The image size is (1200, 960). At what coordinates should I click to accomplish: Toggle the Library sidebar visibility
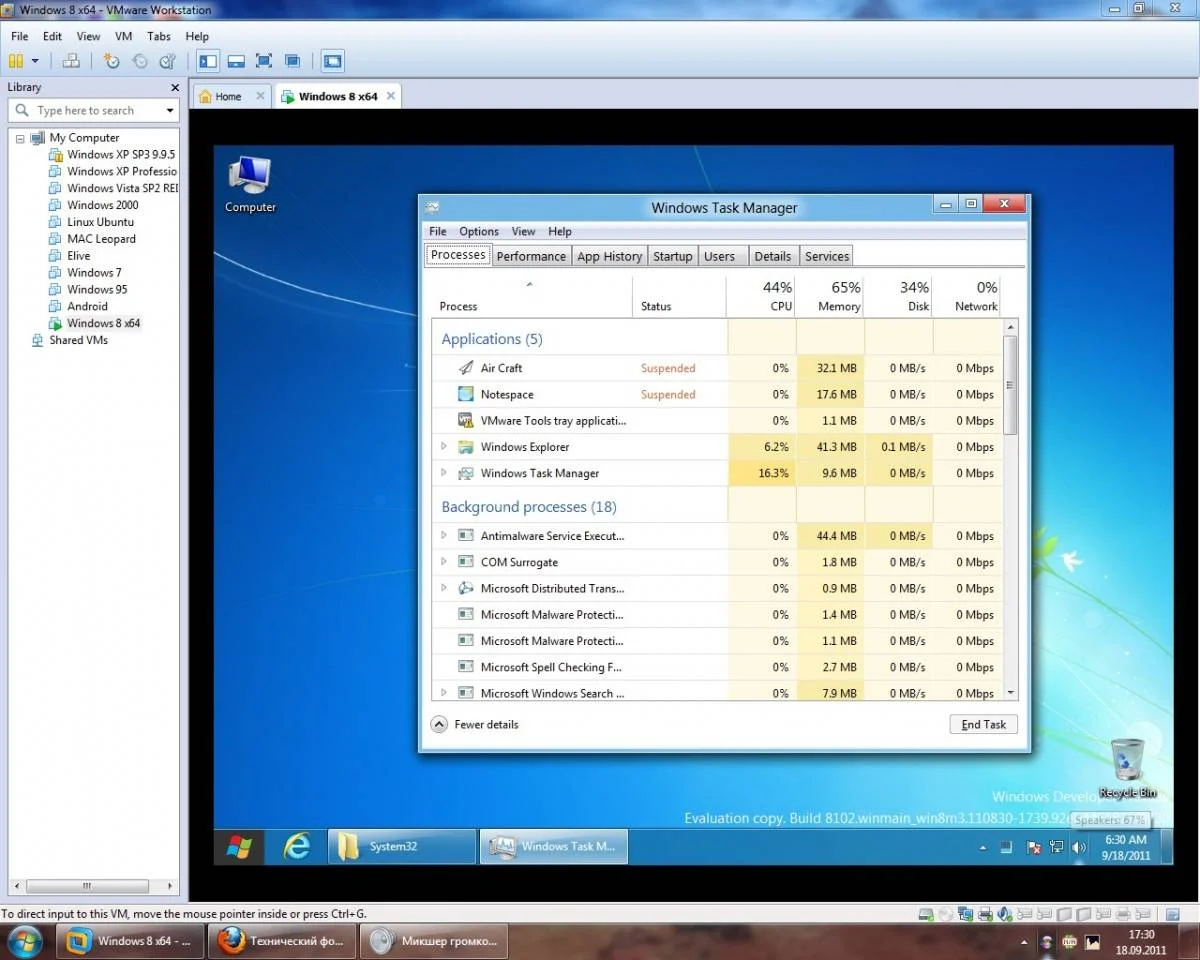208,61
